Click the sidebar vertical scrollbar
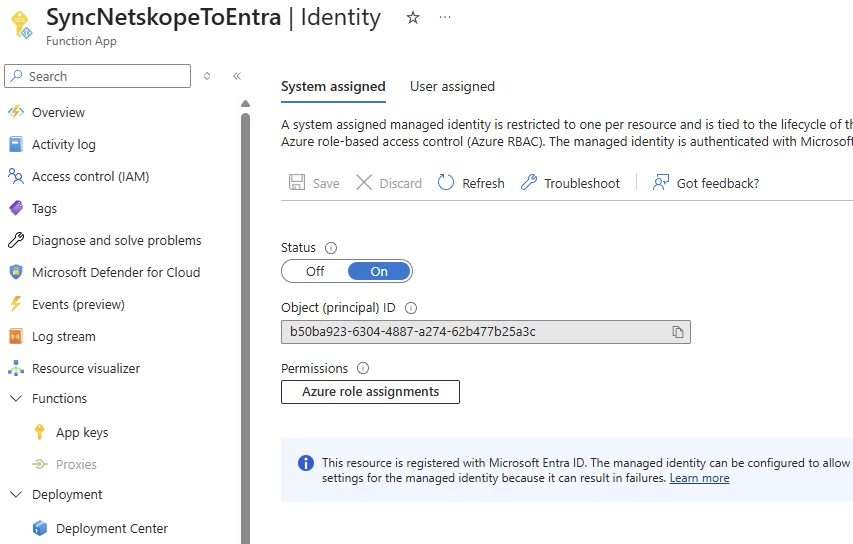853x544 pixels. tap(245, 300)
